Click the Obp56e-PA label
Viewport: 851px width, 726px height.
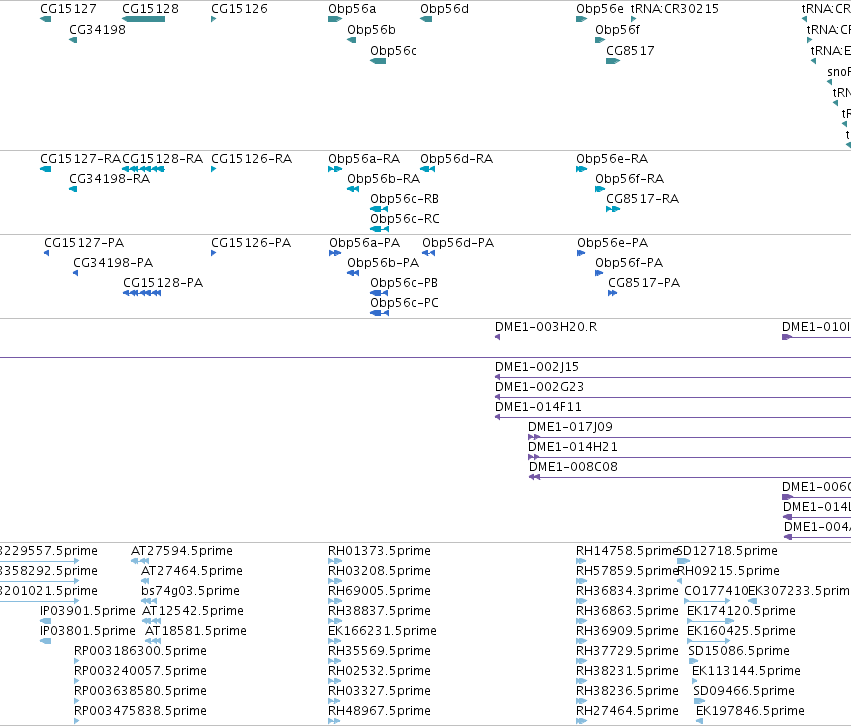[613, 243]
